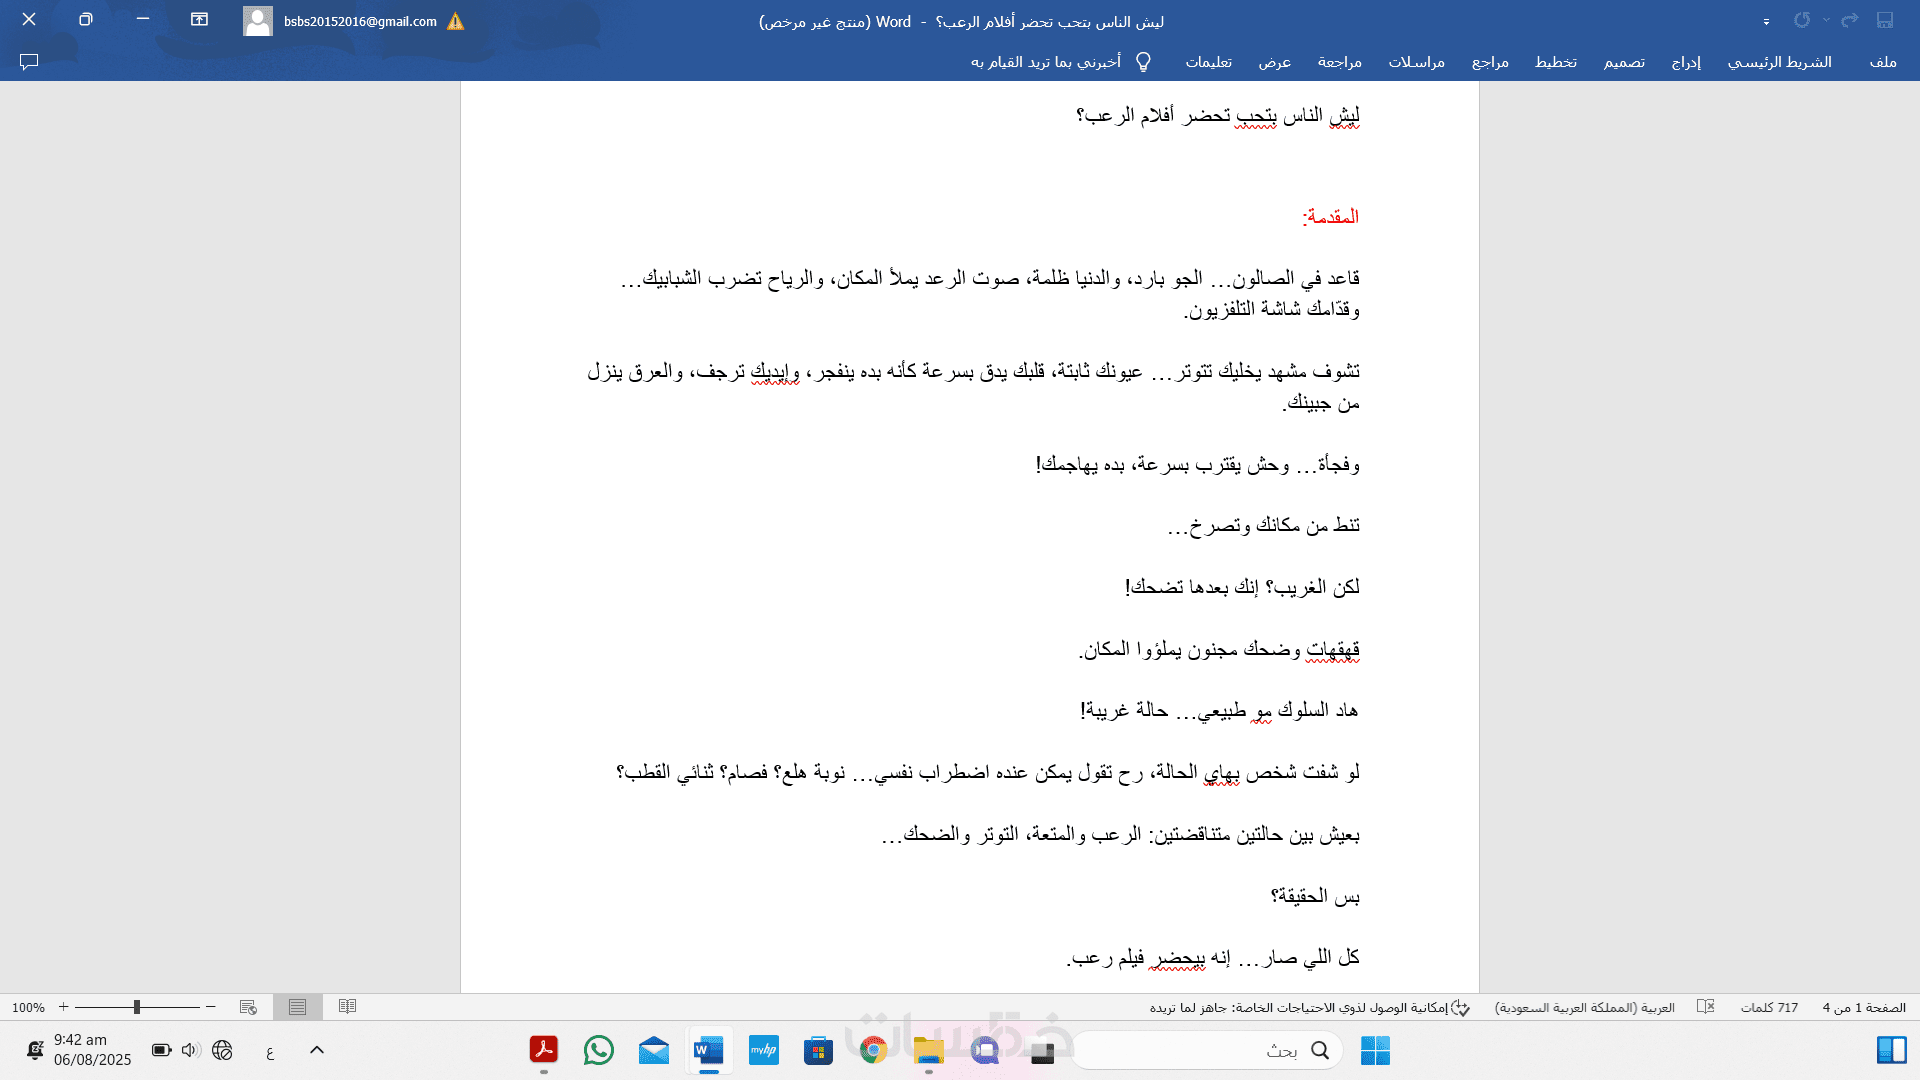
Task: Open WhatsApp from the taskbar
Action: coord(599,1050)
